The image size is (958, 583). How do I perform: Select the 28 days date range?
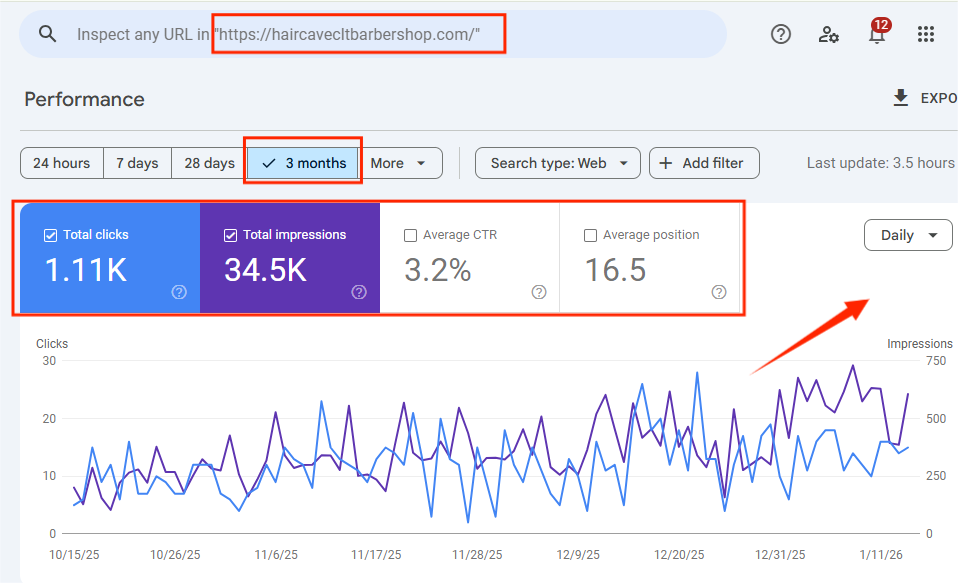(x=209, y=163)
